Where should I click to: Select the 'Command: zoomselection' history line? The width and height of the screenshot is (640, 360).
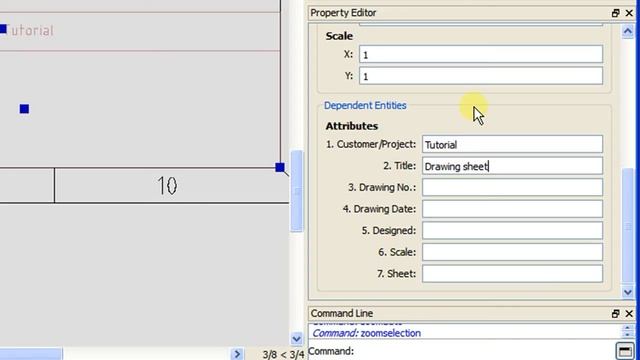[366, 333]
